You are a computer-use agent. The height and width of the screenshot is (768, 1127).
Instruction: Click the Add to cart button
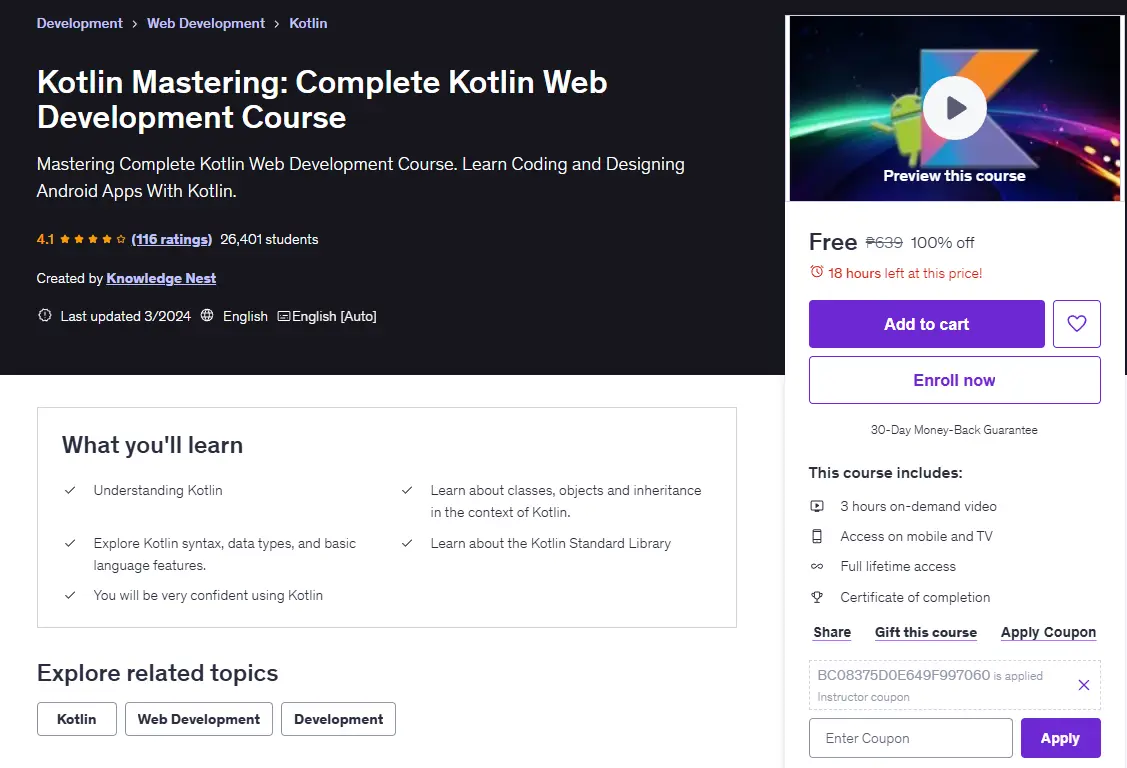point(926,324)
